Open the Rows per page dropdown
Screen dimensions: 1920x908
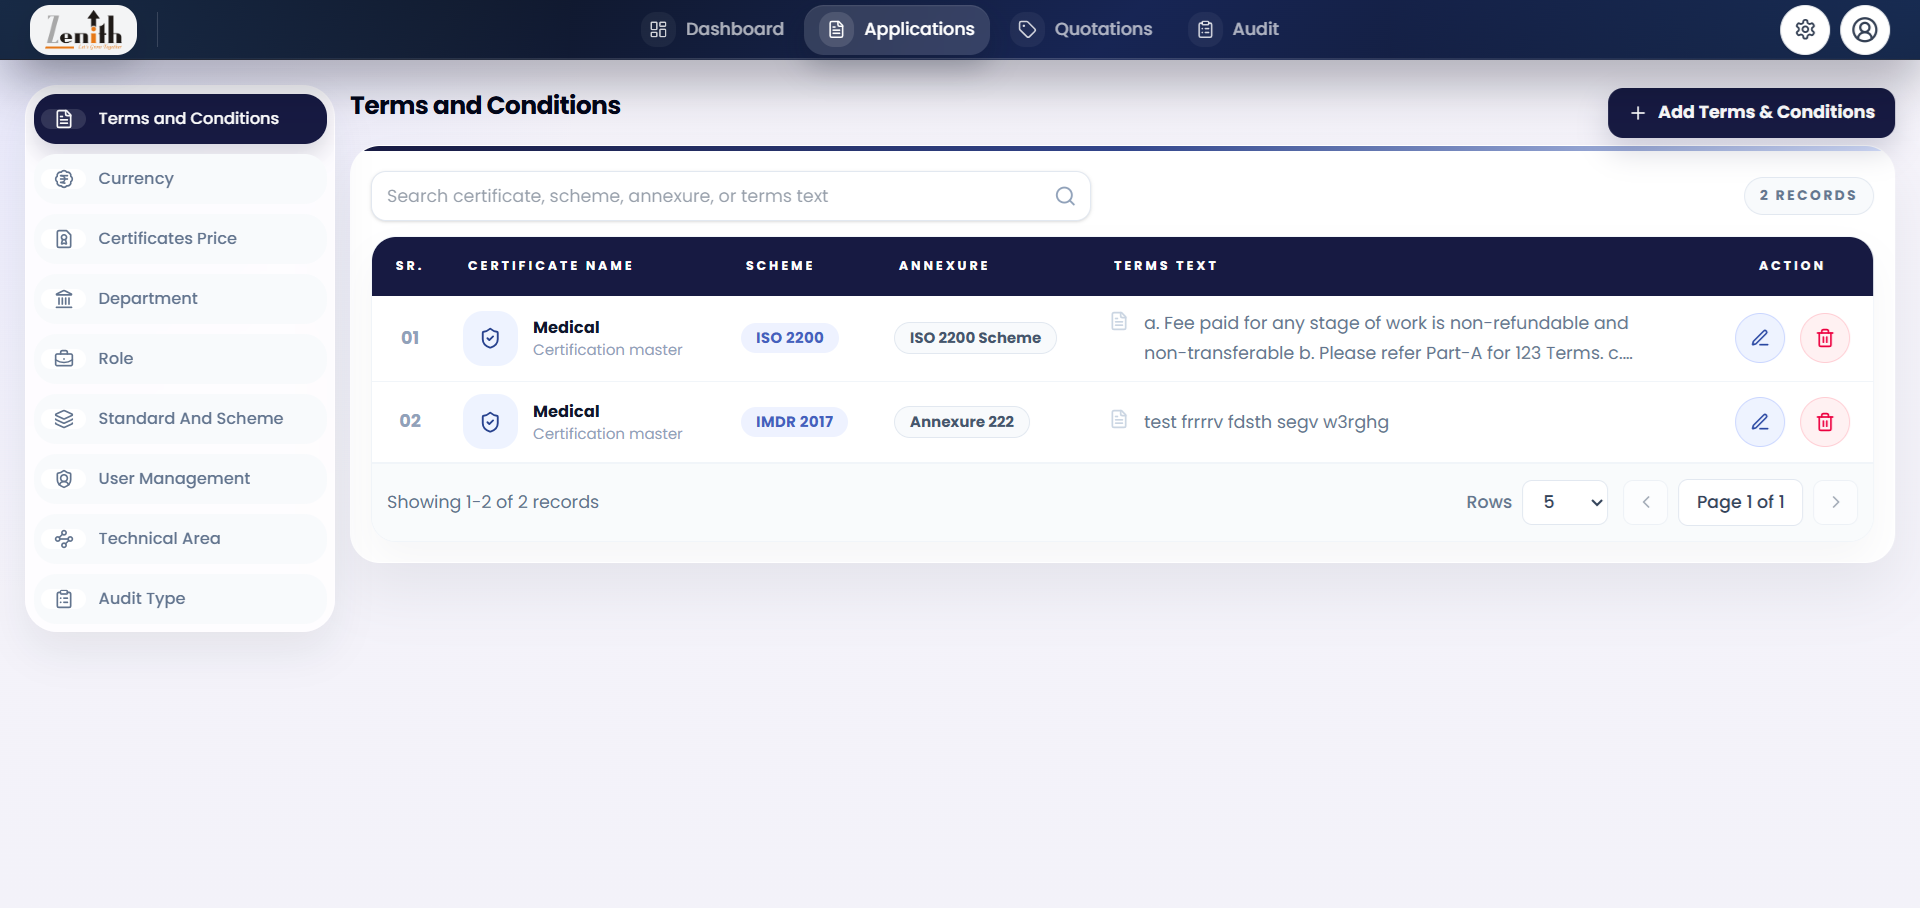point(1565,502)
